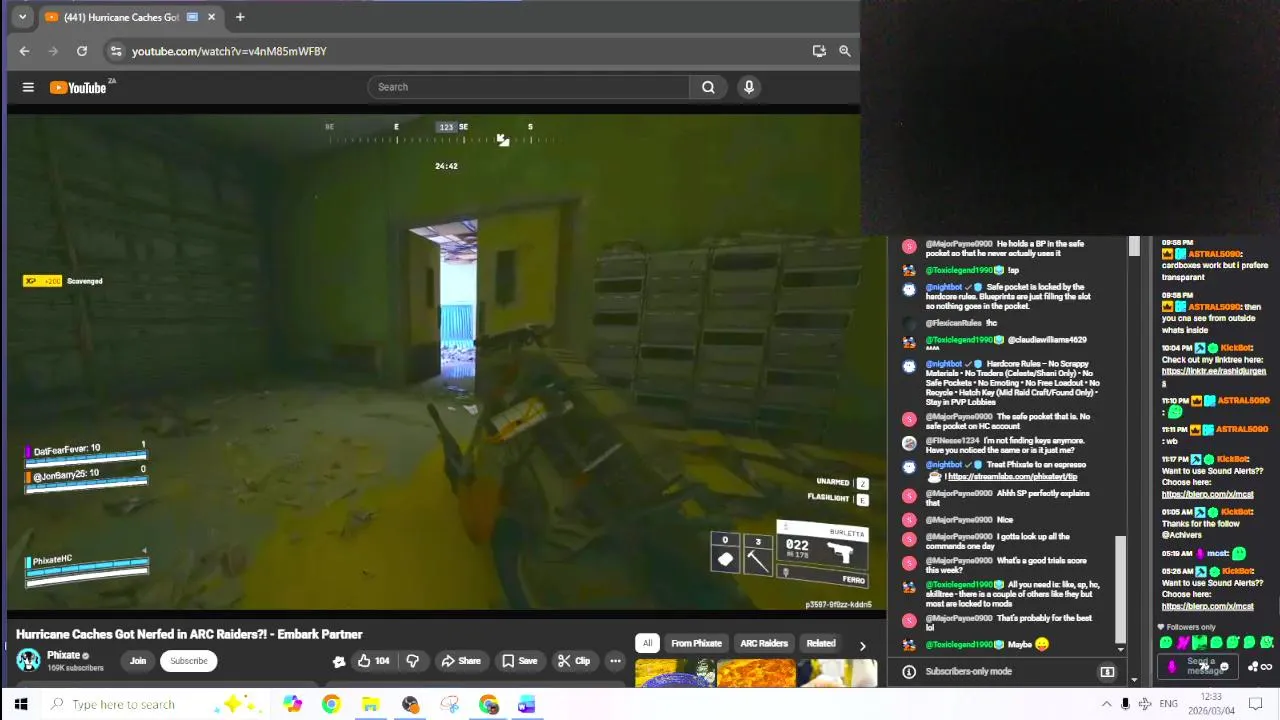Click @MajorPayne0900 on the 'Nice' message

tap(958, 520)
